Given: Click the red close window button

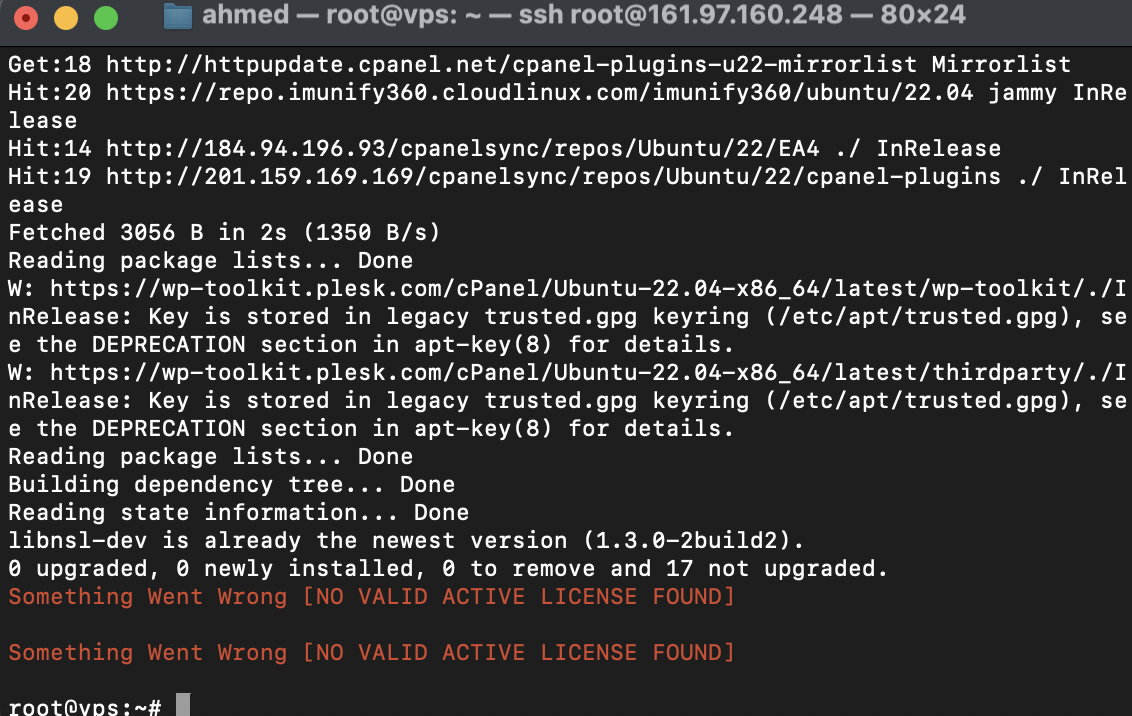Looking at the screenshot, I should (26, 17).
